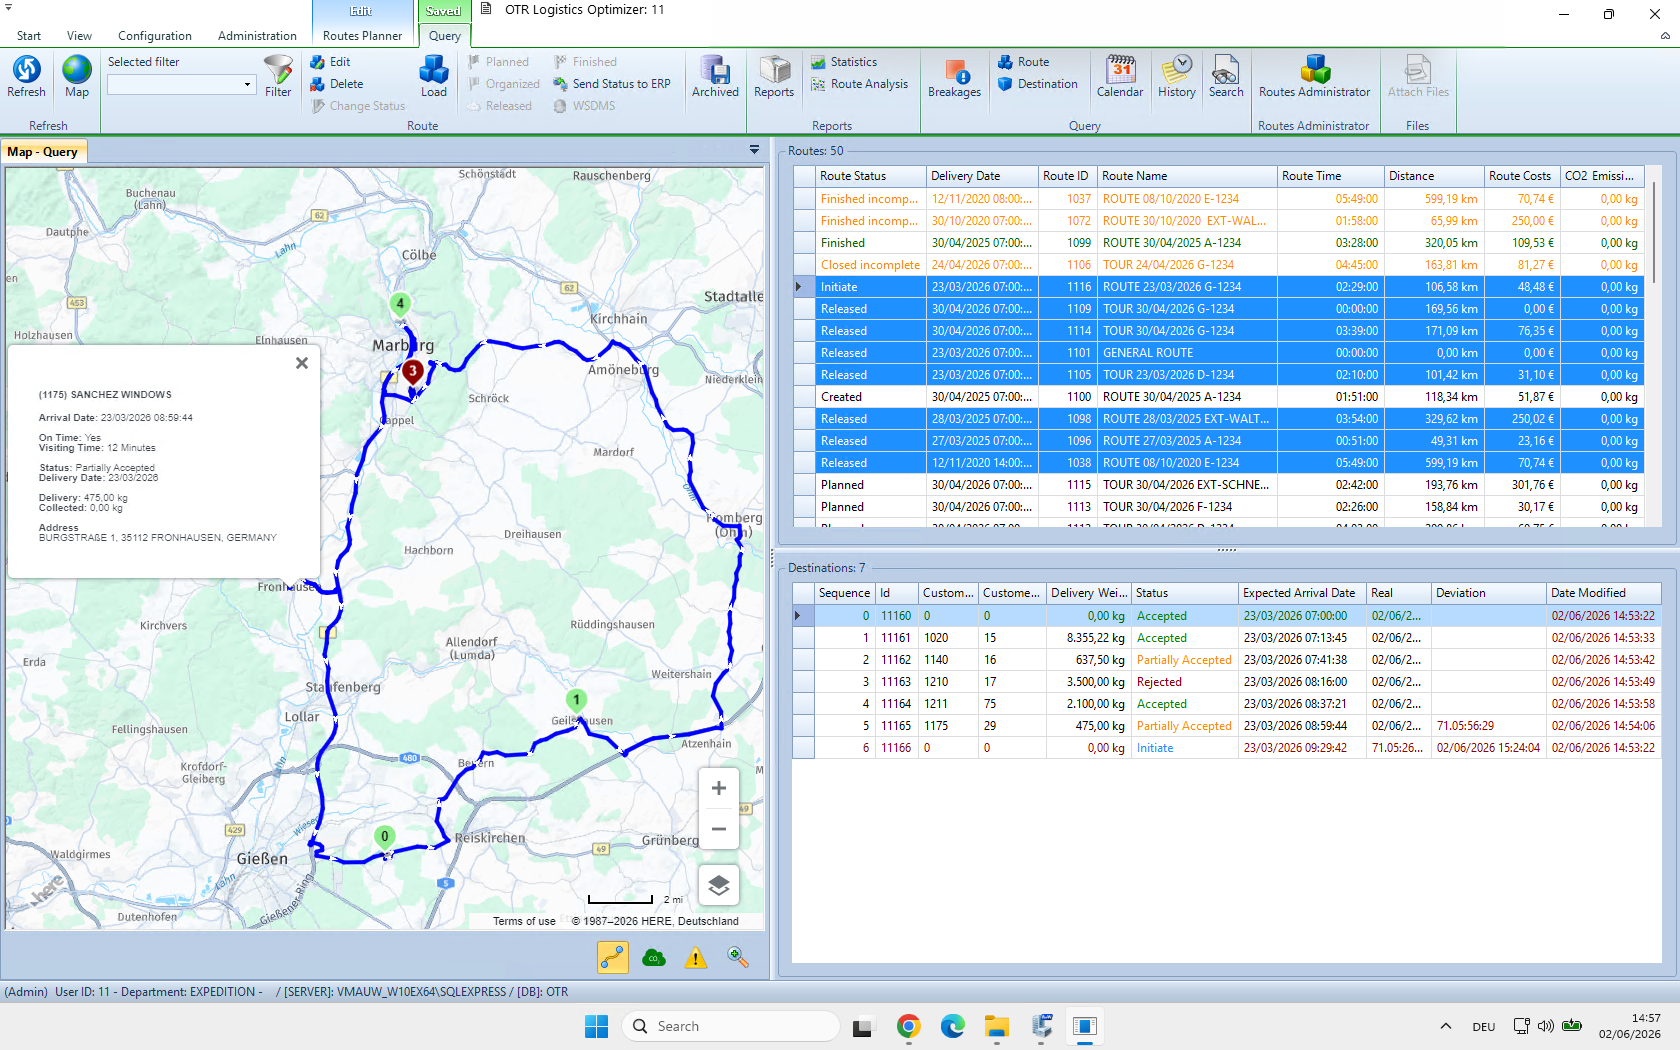Open the Start menu tab
Screen dimensions: 1680x1050
29,36
